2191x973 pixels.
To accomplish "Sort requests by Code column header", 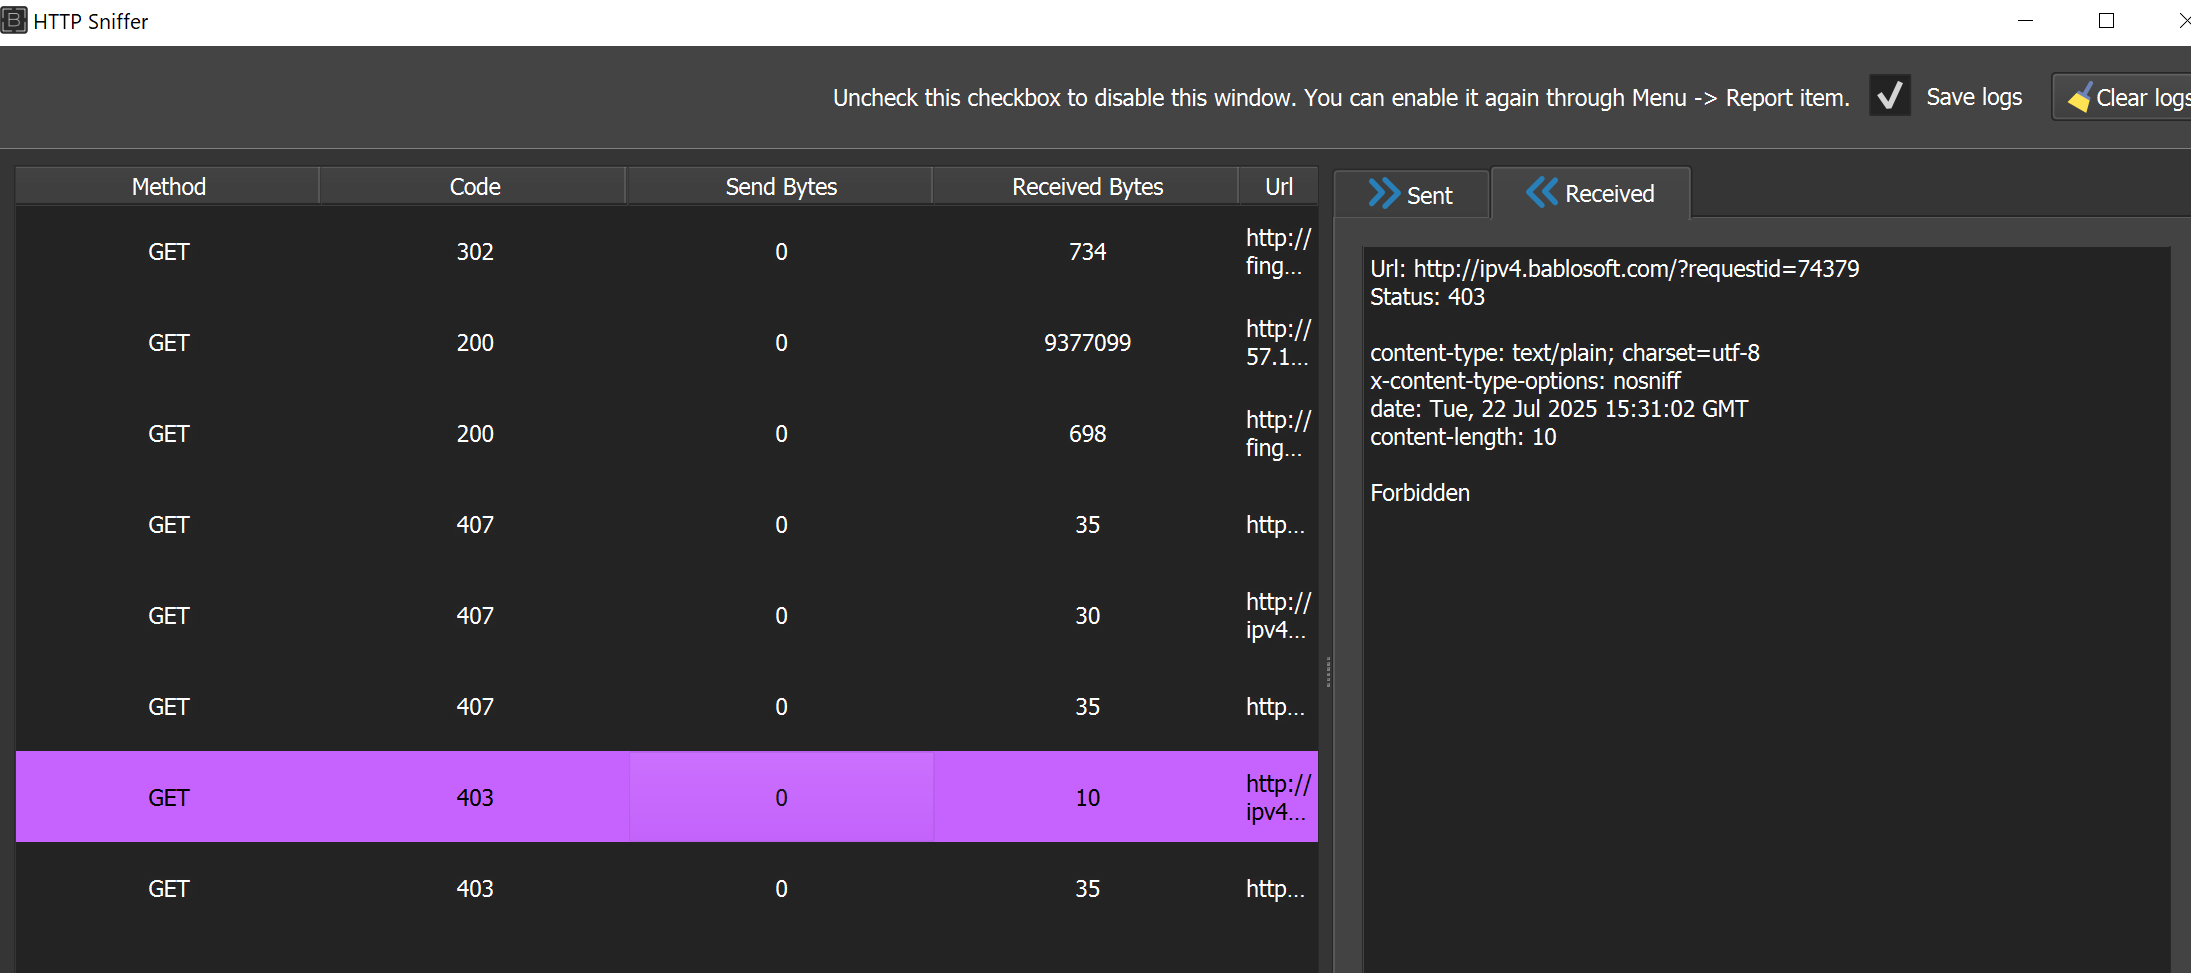I will click(474, 187).
